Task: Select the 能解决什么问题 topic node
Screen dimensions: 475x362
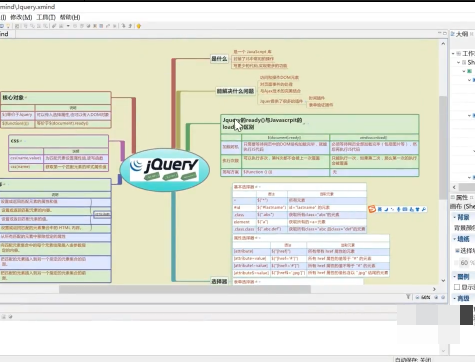Action: (x=235, y=91)
